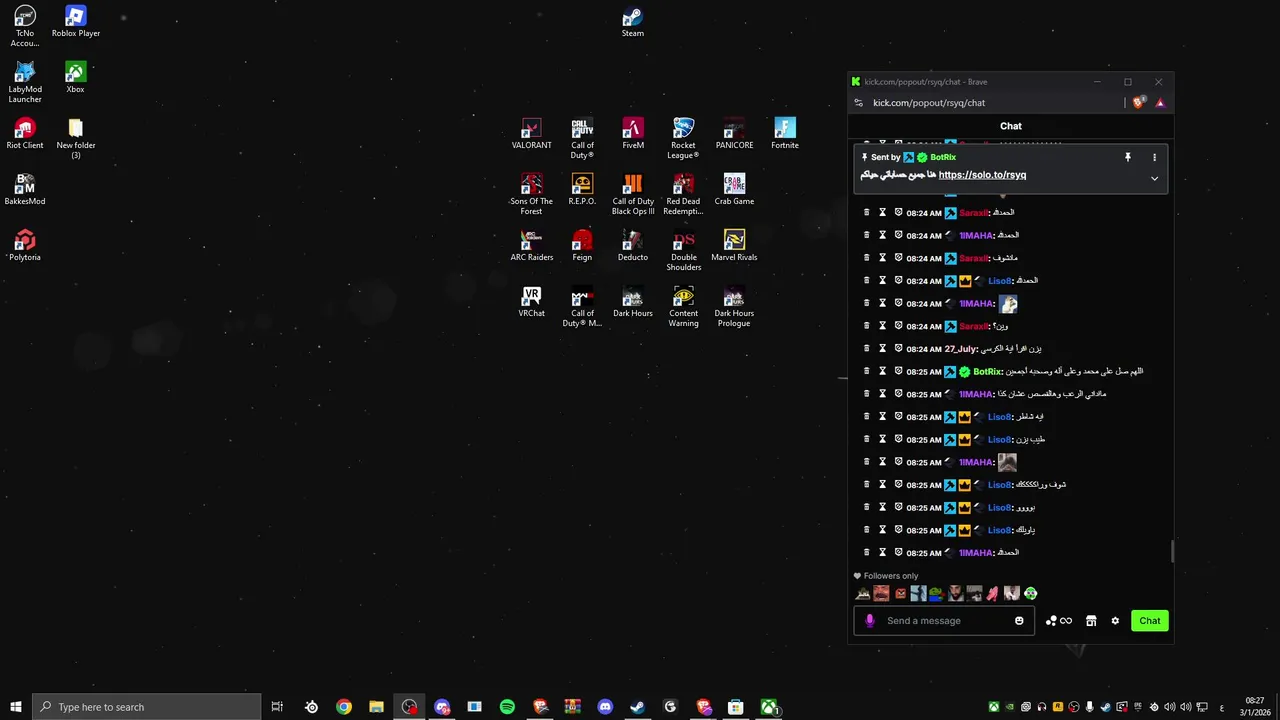Click the chat window vertical scrollbar
The height and width of the screenshot is (720, 1280).
(x=1172, y=551)
